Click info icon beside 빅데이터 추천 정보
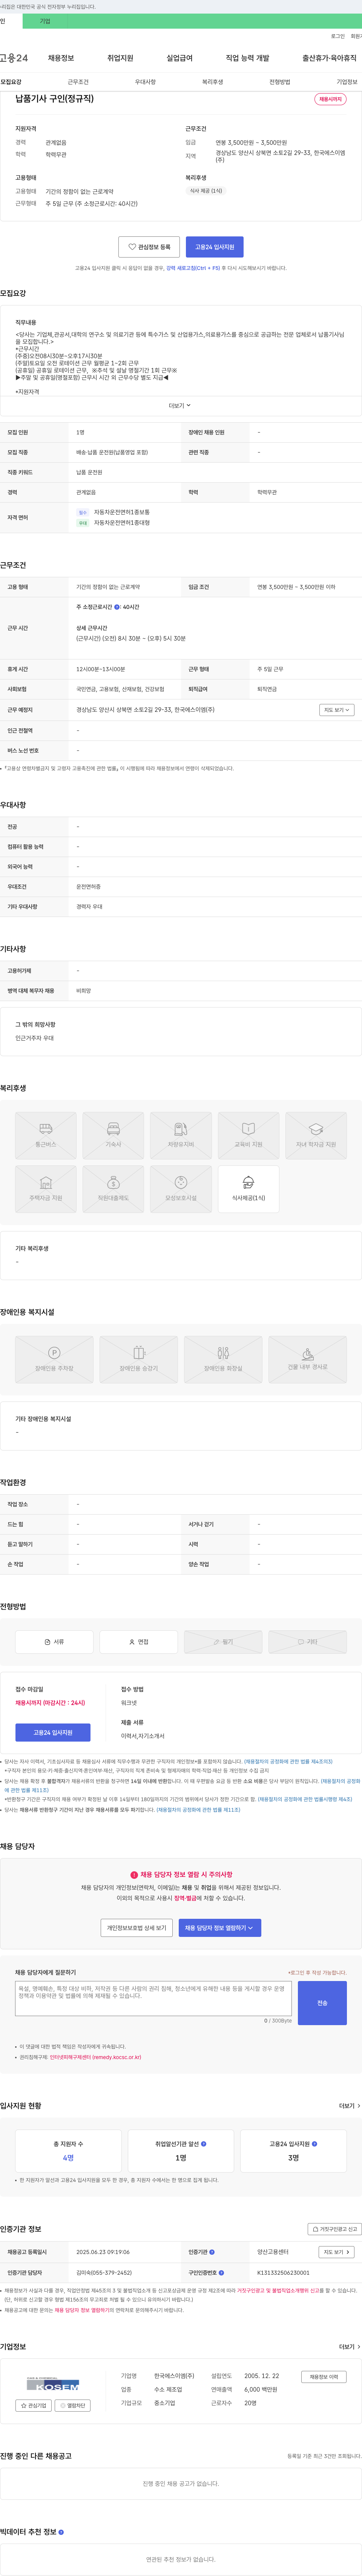 (61, 2532)
